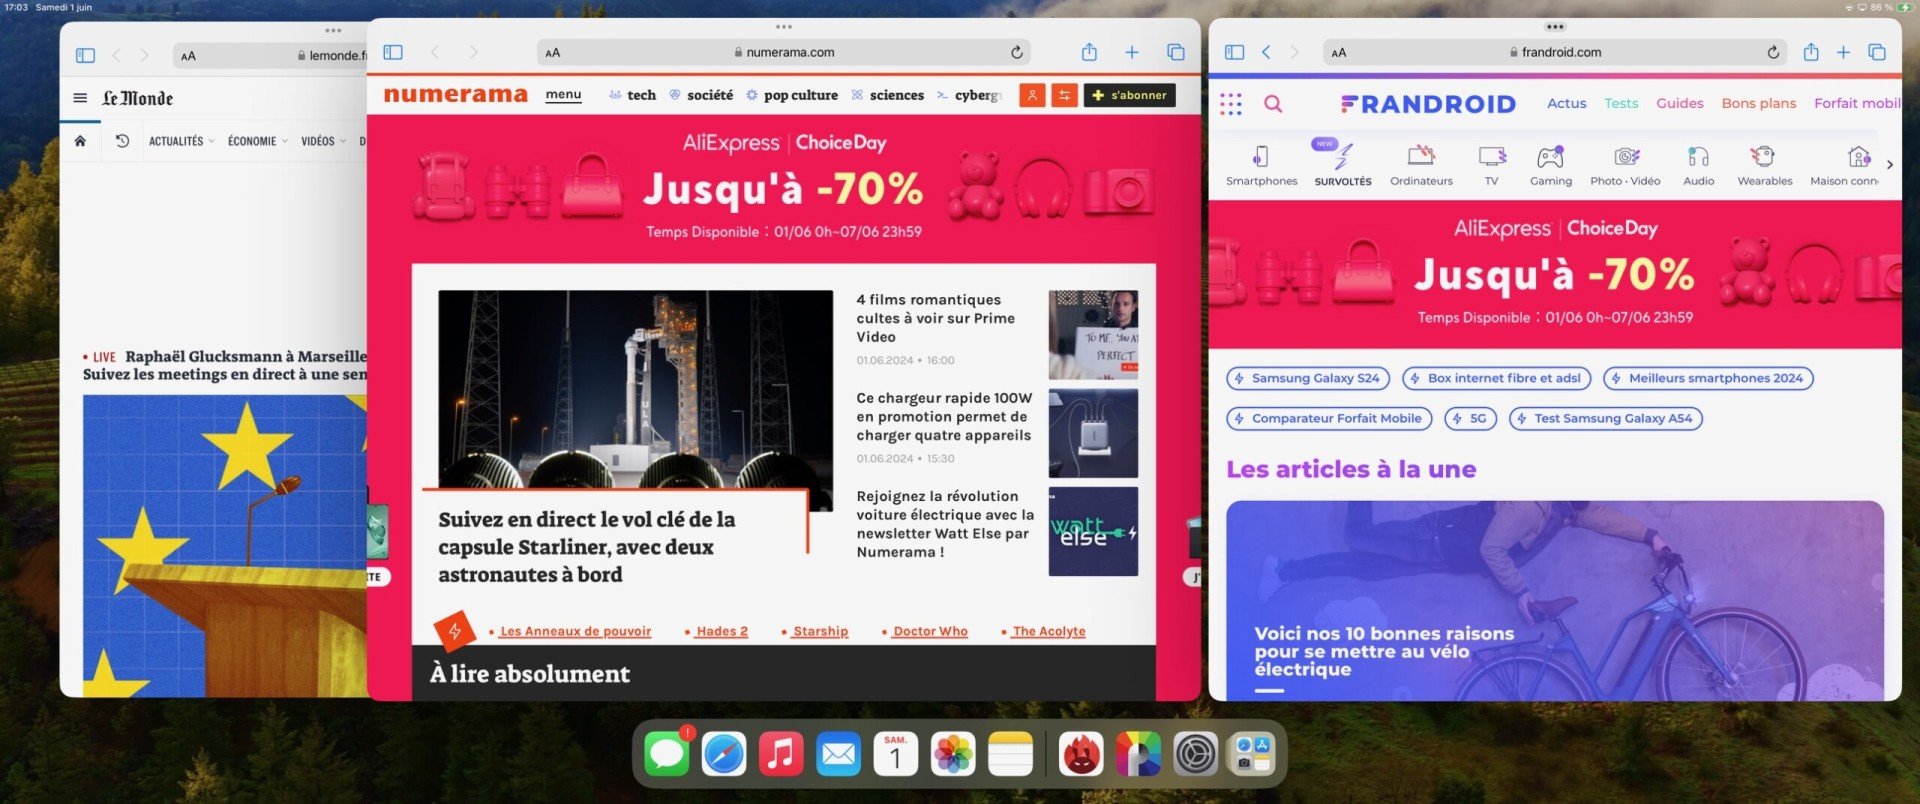Show tab overview in numerama window
Image resolution: width=1920 pixels, height=804 pixels.
click(x=1176, y=52)
